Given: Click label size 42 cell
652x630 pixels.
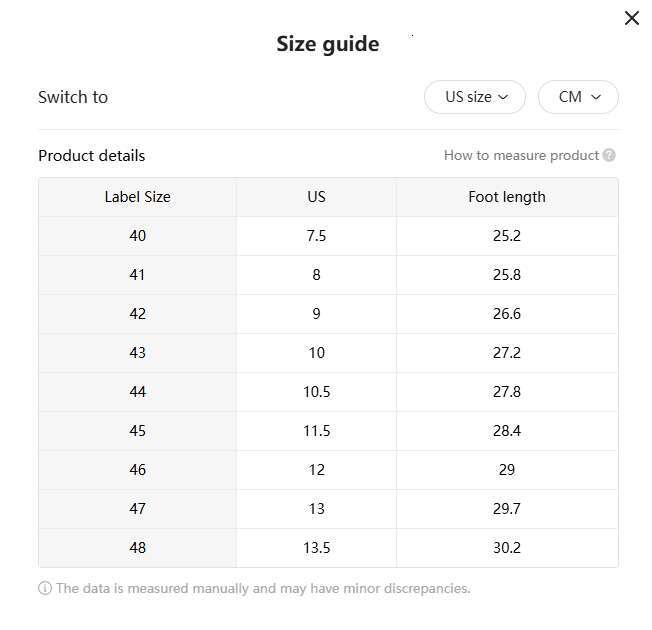Looking at the screenshot, I should click(137, 314).
